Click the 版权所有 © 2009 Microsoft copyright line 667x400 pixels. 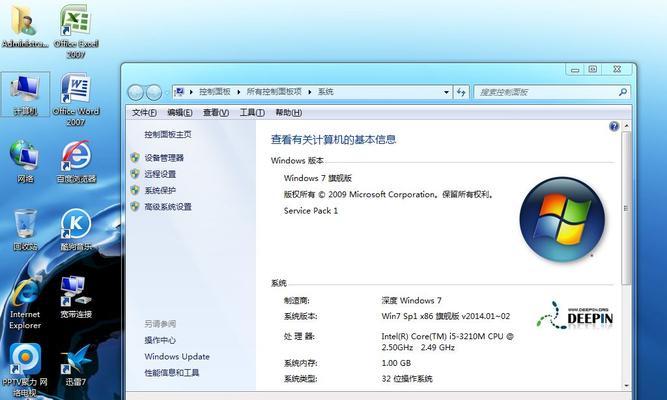[x=389, y=194]
